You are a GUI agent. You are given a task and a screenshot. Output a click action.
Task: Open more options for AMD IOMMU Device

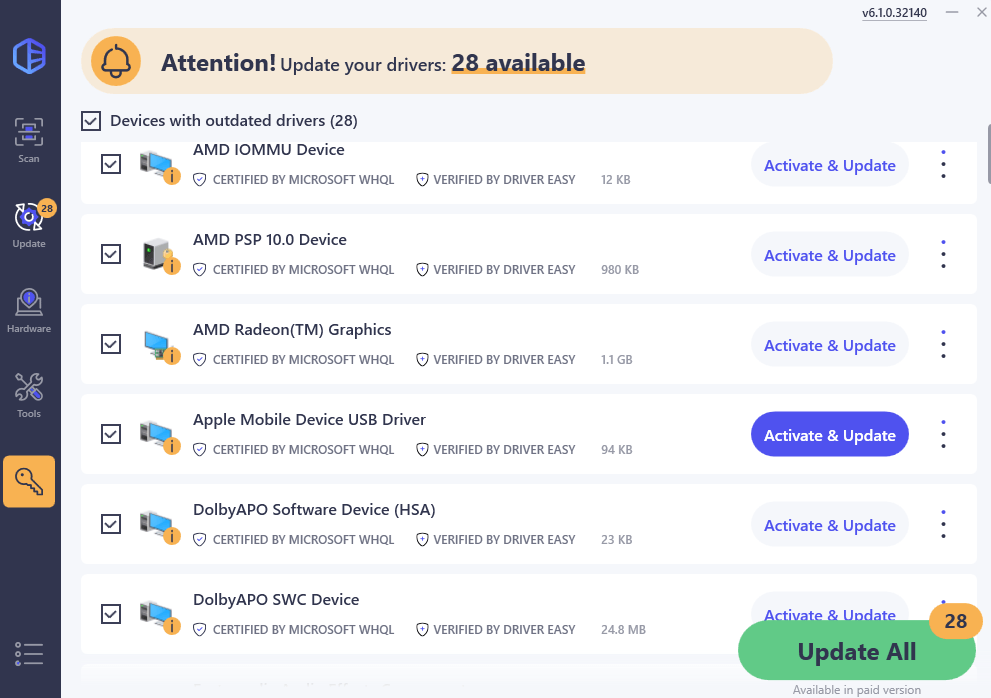coord(943,165)
